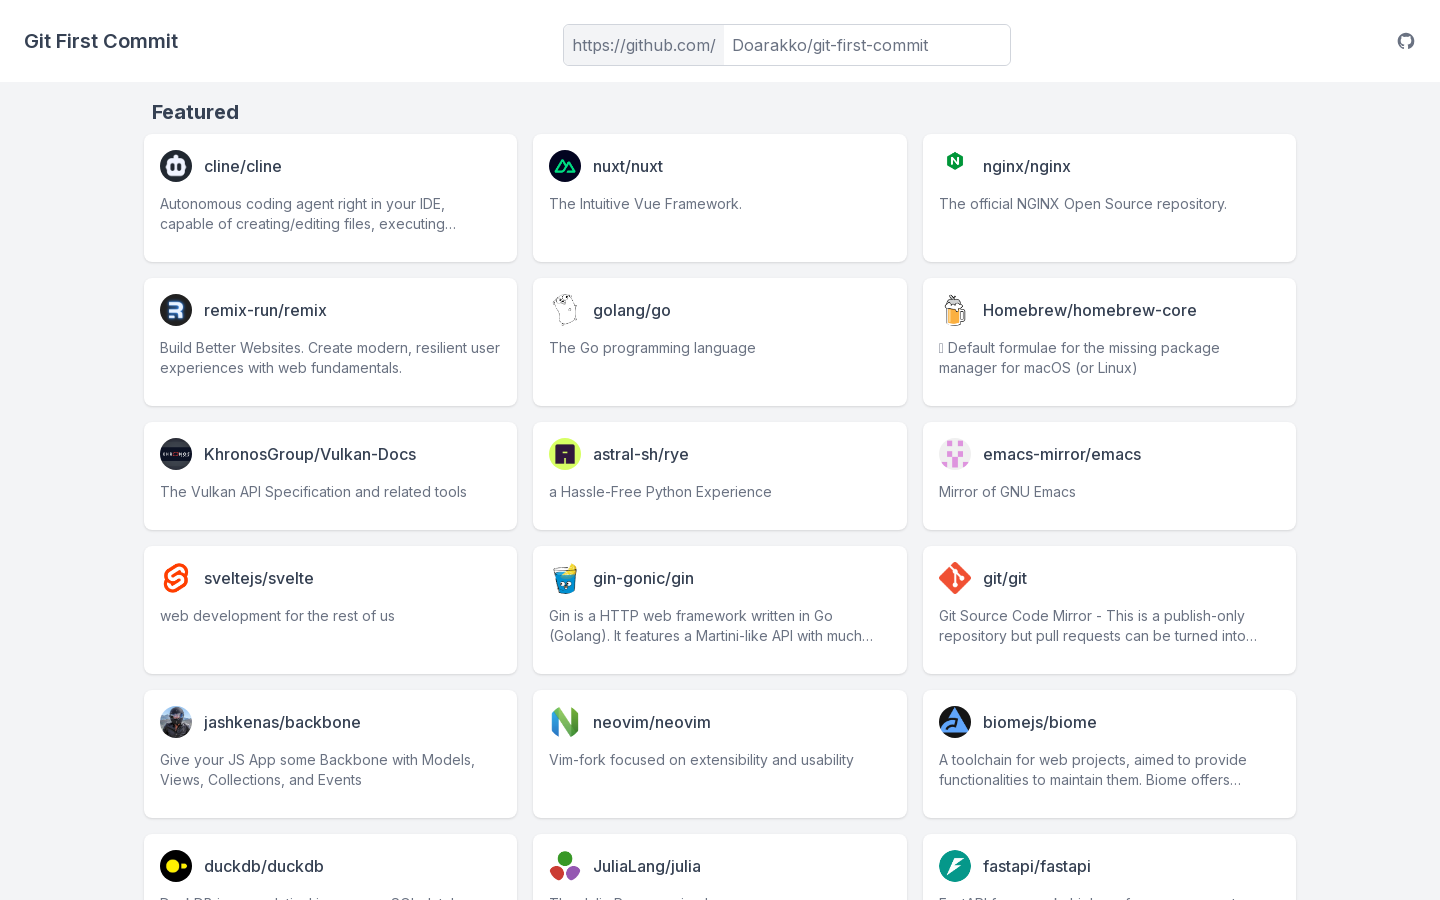Open the Homebrew/homebrew-core repository title
Screen dimensions: 1440x900
1090,310
